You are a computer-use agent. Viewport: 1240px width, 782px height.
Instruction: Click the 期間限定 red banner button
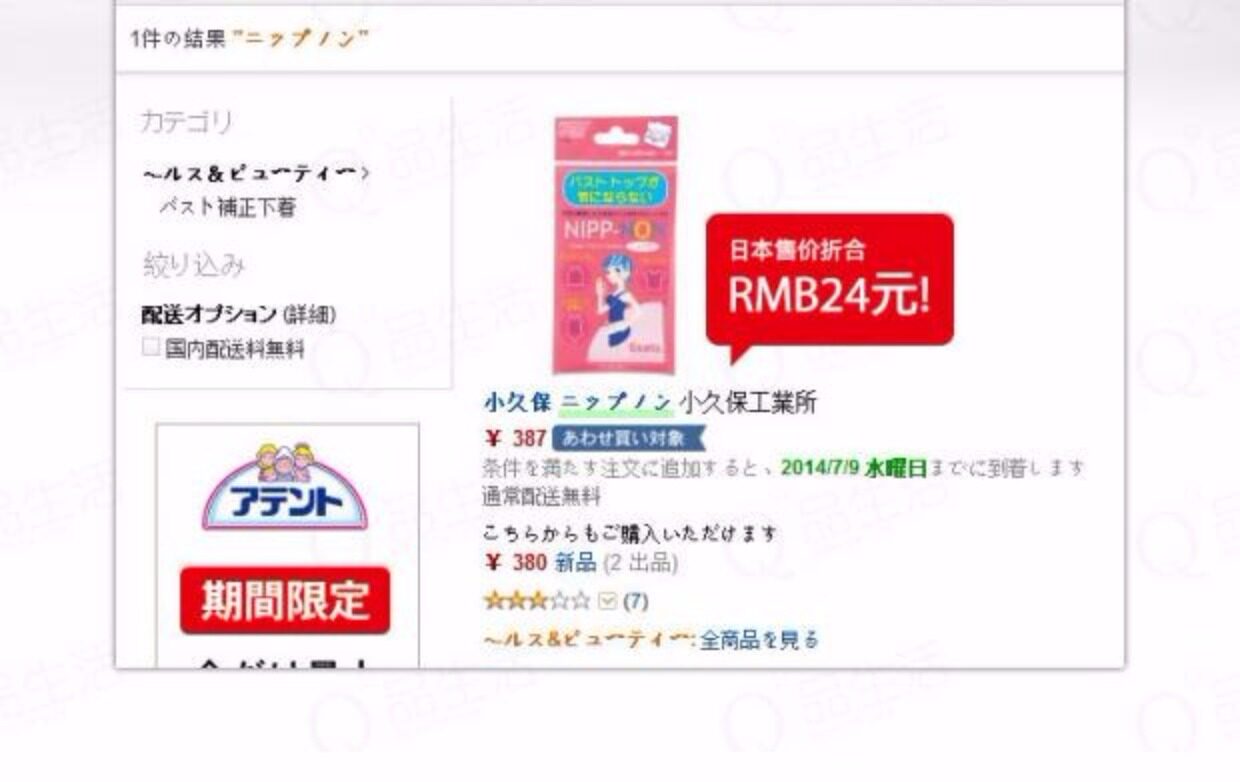pyautogui.click(x=285, y=600)
